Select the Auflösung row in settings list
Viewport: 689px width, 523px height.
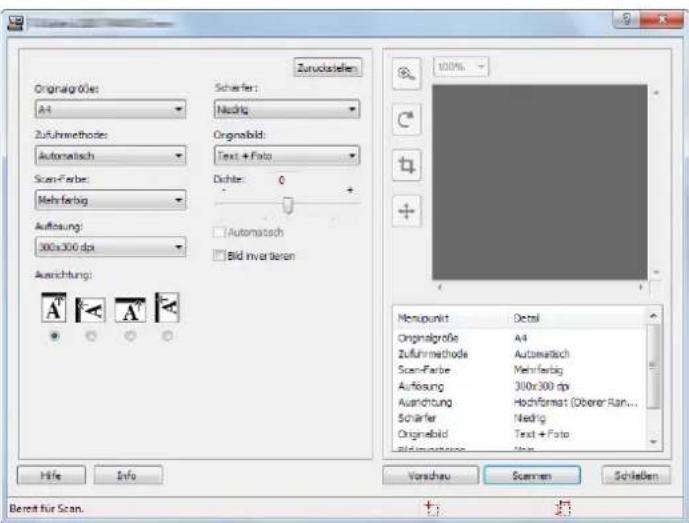click(x=521, y=386)
